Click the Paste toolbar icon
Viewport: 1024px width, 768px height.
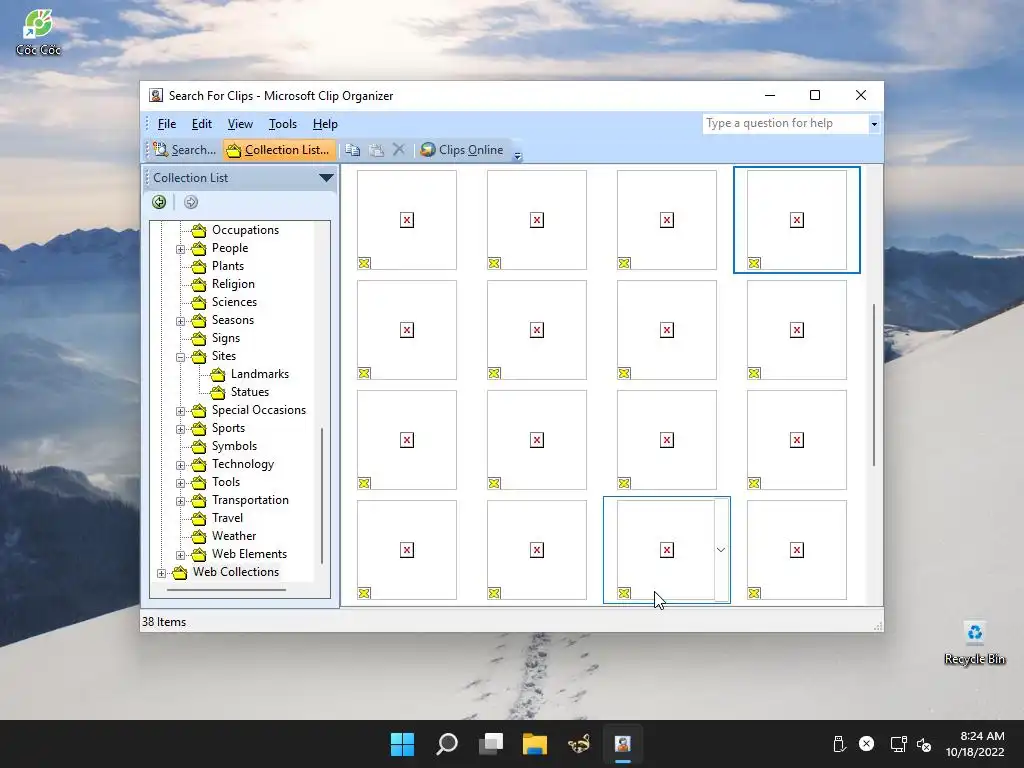pos(376,150)
